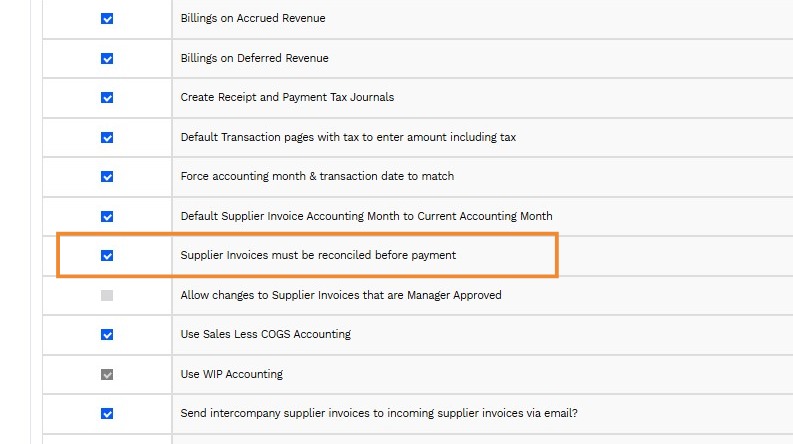
Task: Toggle Default Transaction pages with tax checkbox
Action: click(107, 137)
